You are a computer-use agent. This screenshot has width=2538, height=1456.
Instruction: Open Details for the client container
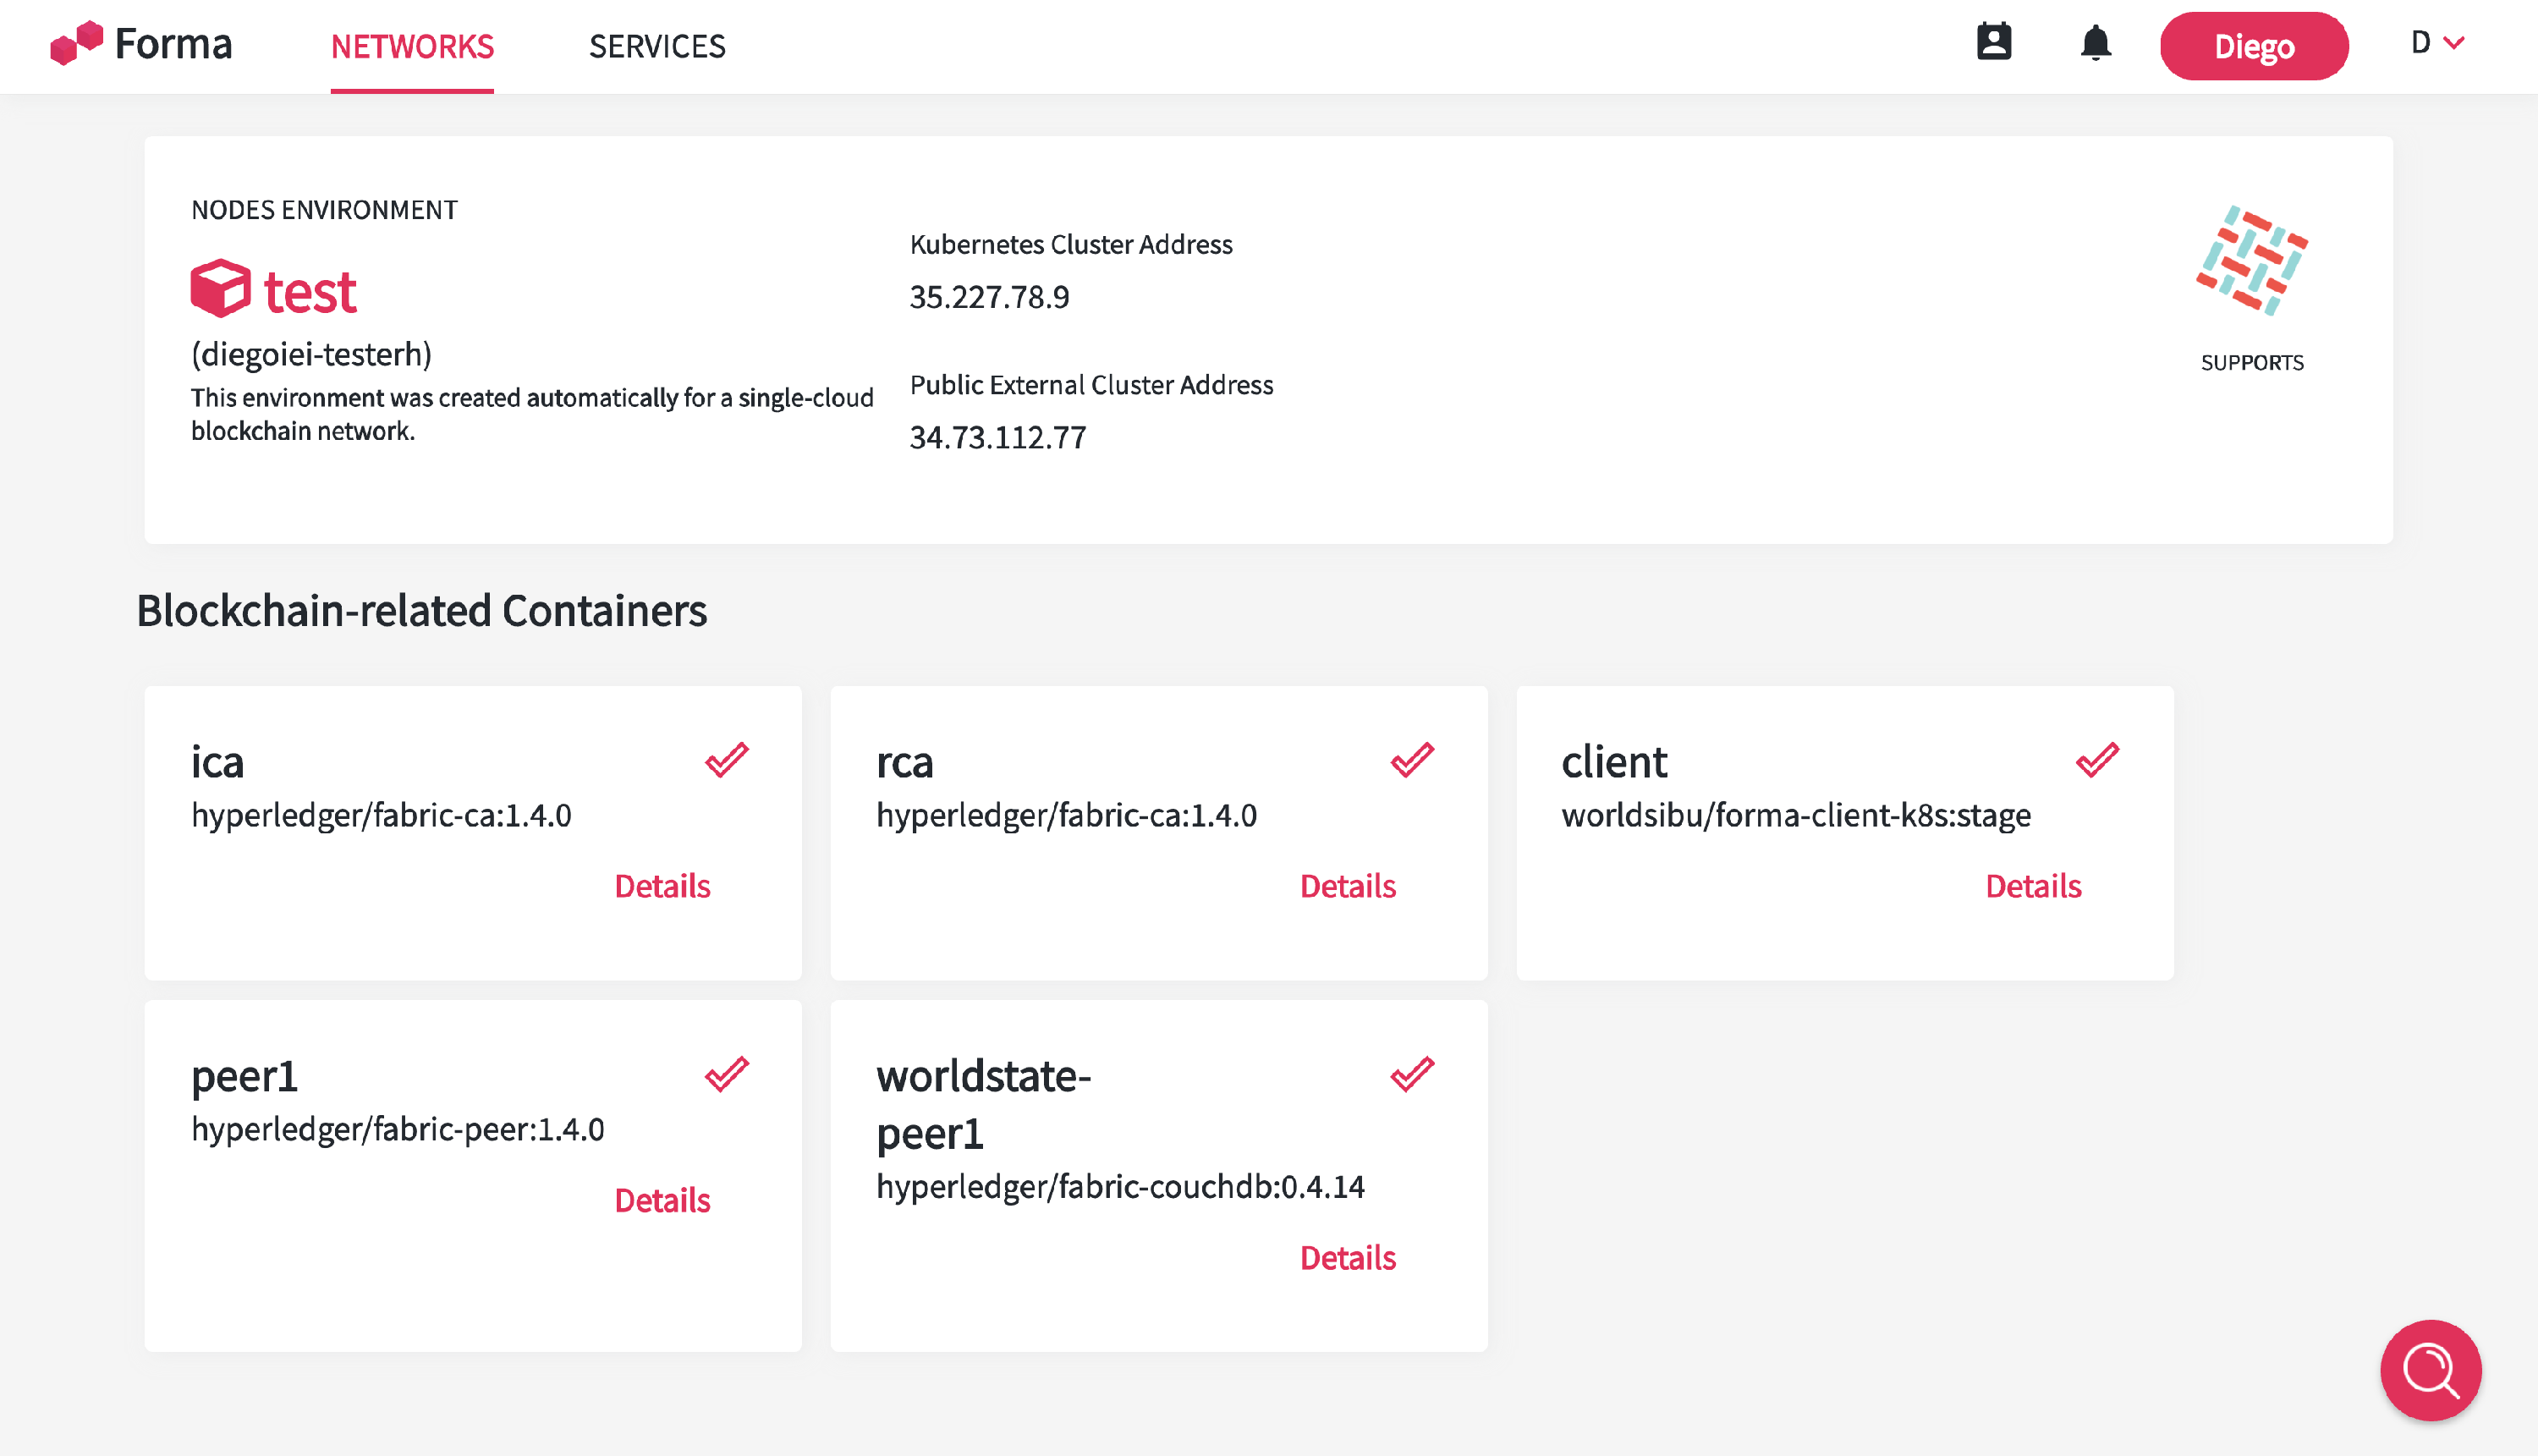coord(2033,886)
